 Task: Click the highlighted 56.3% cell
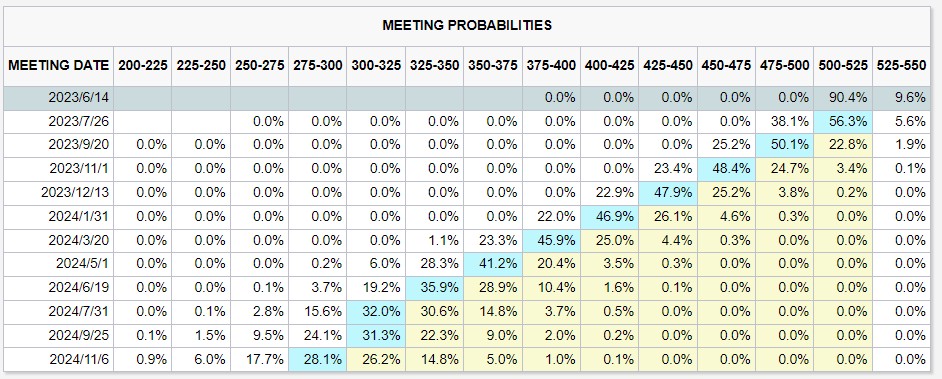point(842,122)
